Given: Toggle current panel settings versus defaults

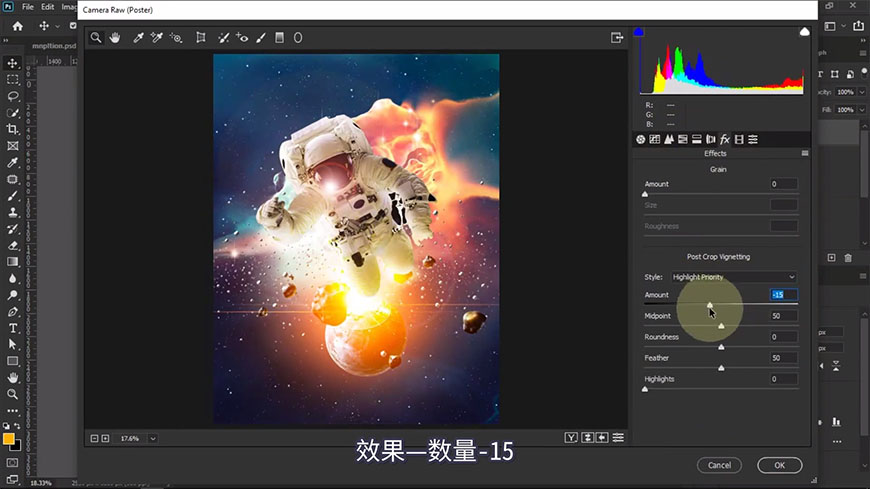Looking at the screenshot, I should pyautogui.click(x=618, y=438).
